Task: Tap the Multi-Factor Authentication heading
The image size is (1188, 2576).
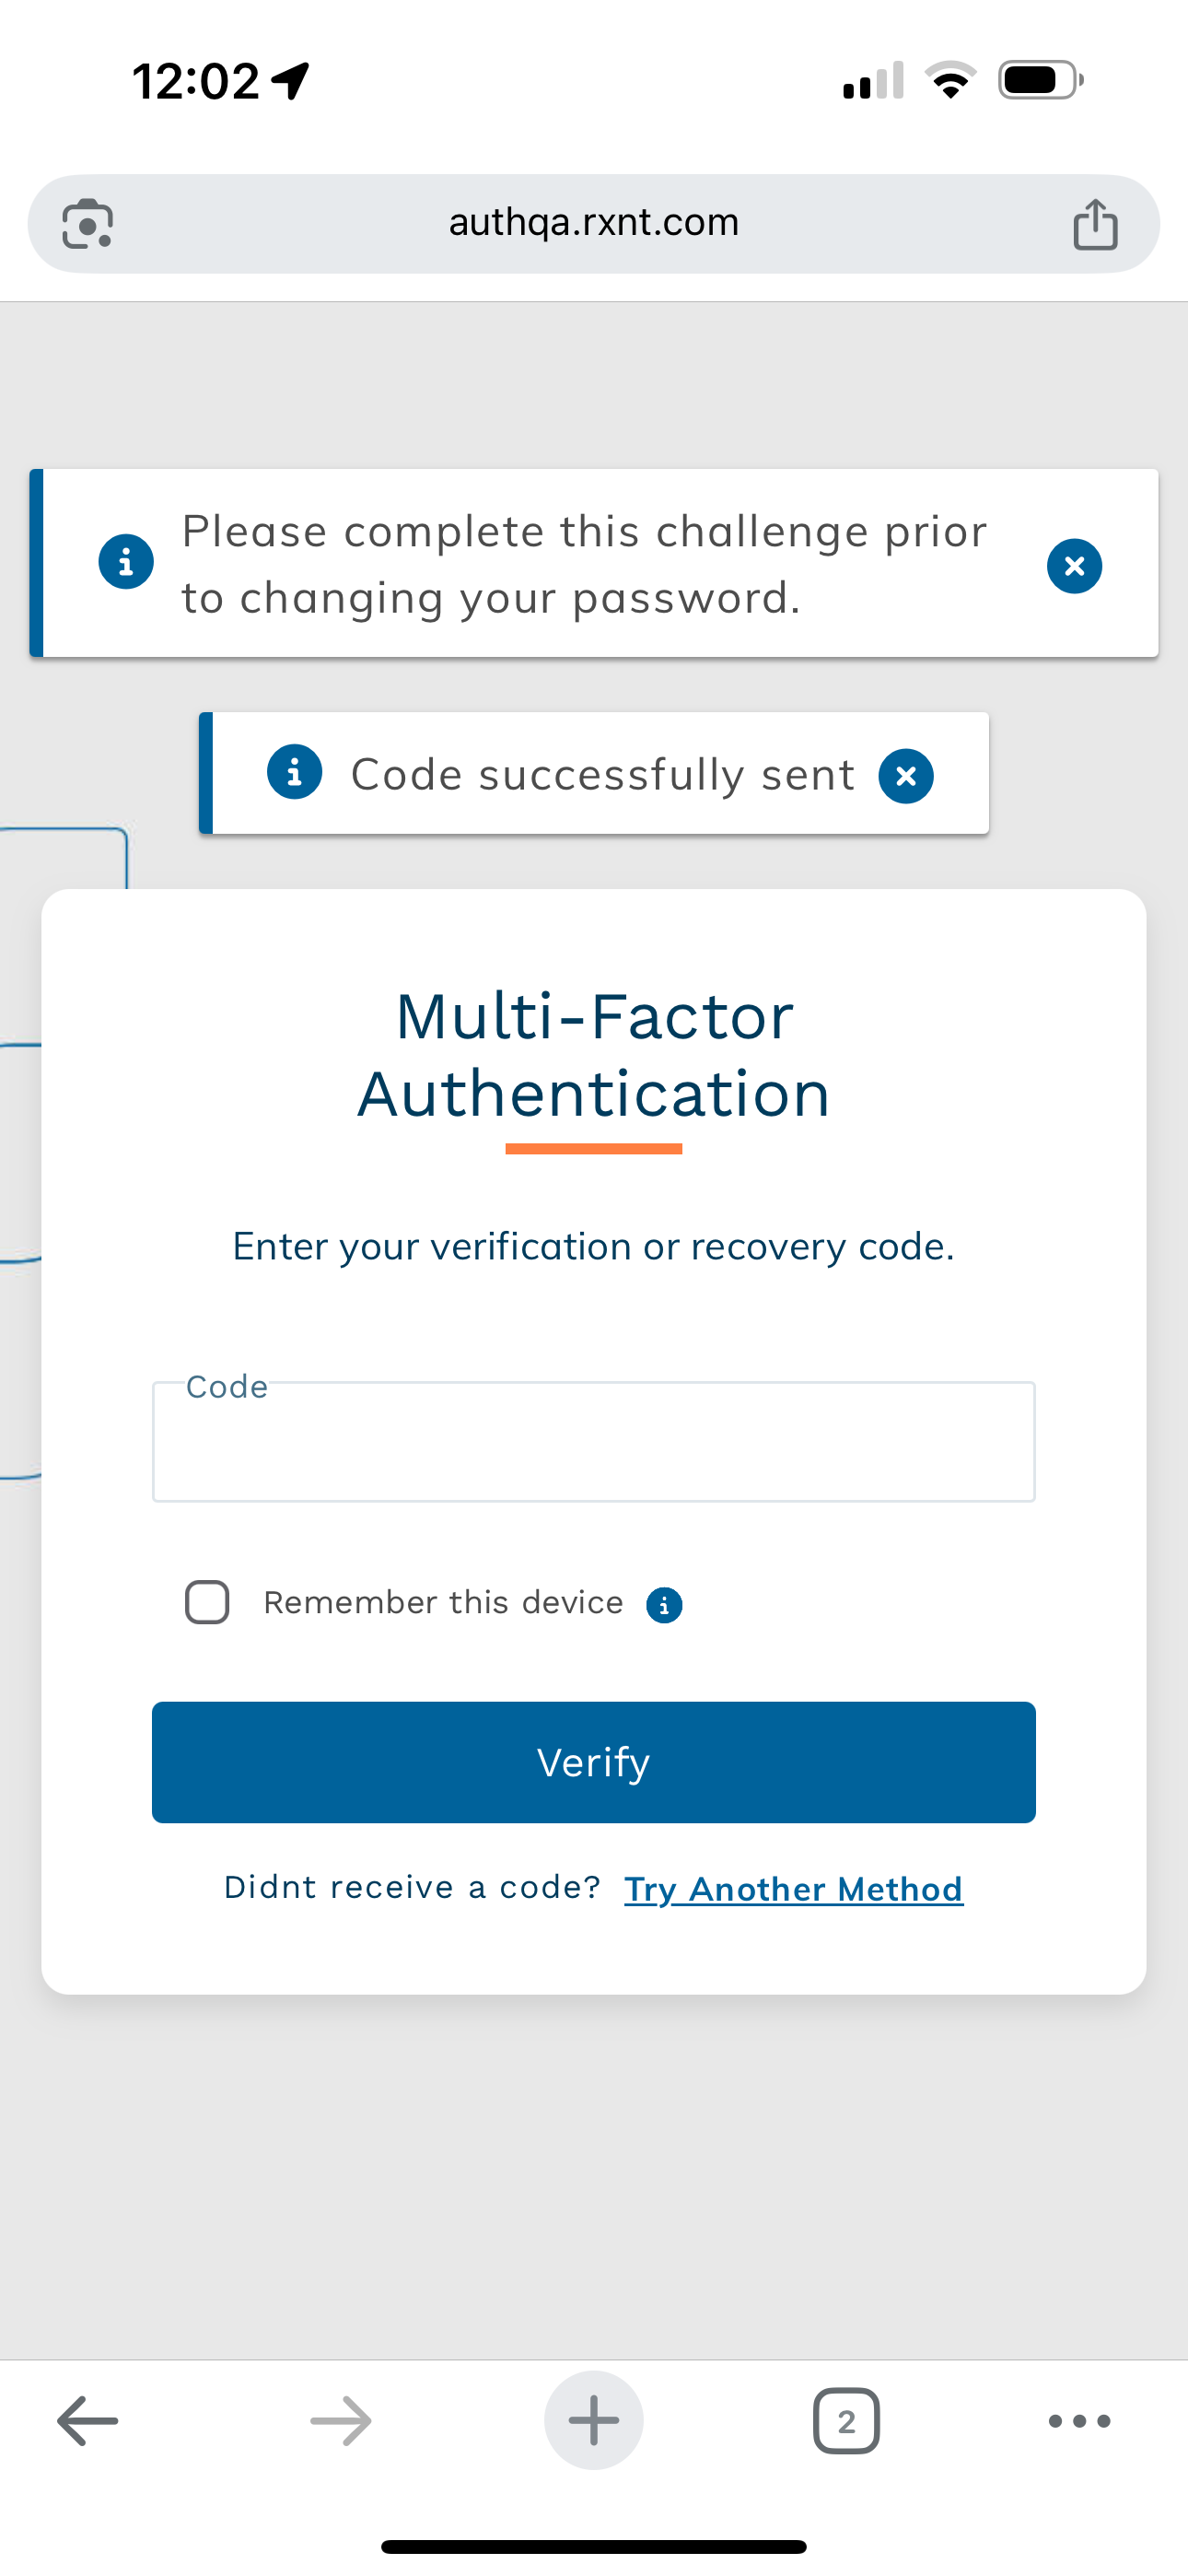Action: click(x=594, y=1055)
